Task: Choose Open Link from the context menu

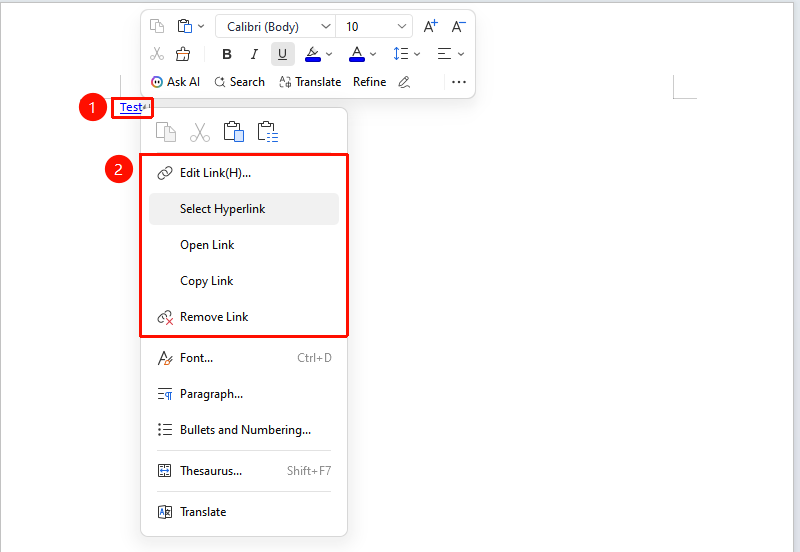Action: [x=244, y=245]
